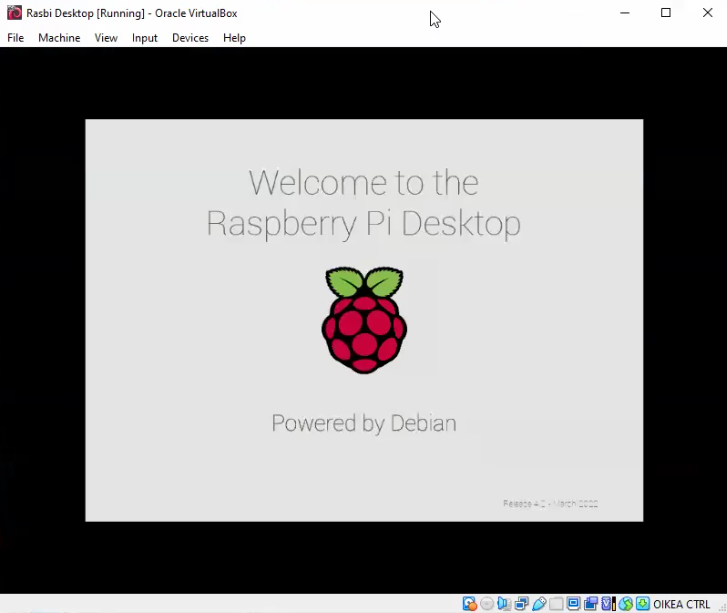Open the File menu
Viewport: 727px width, 613px height.
[x=15, y=38]
